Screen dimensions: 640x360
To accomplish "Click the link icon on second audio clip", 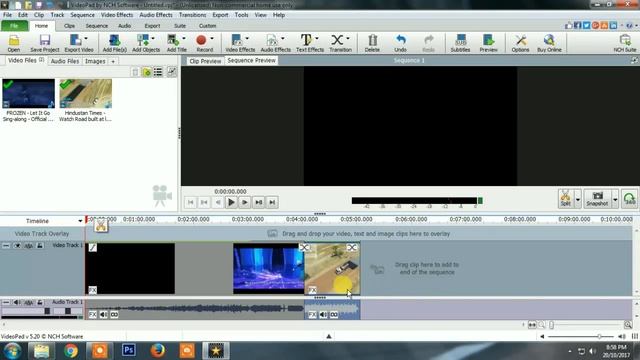I will tap(334, 314).
